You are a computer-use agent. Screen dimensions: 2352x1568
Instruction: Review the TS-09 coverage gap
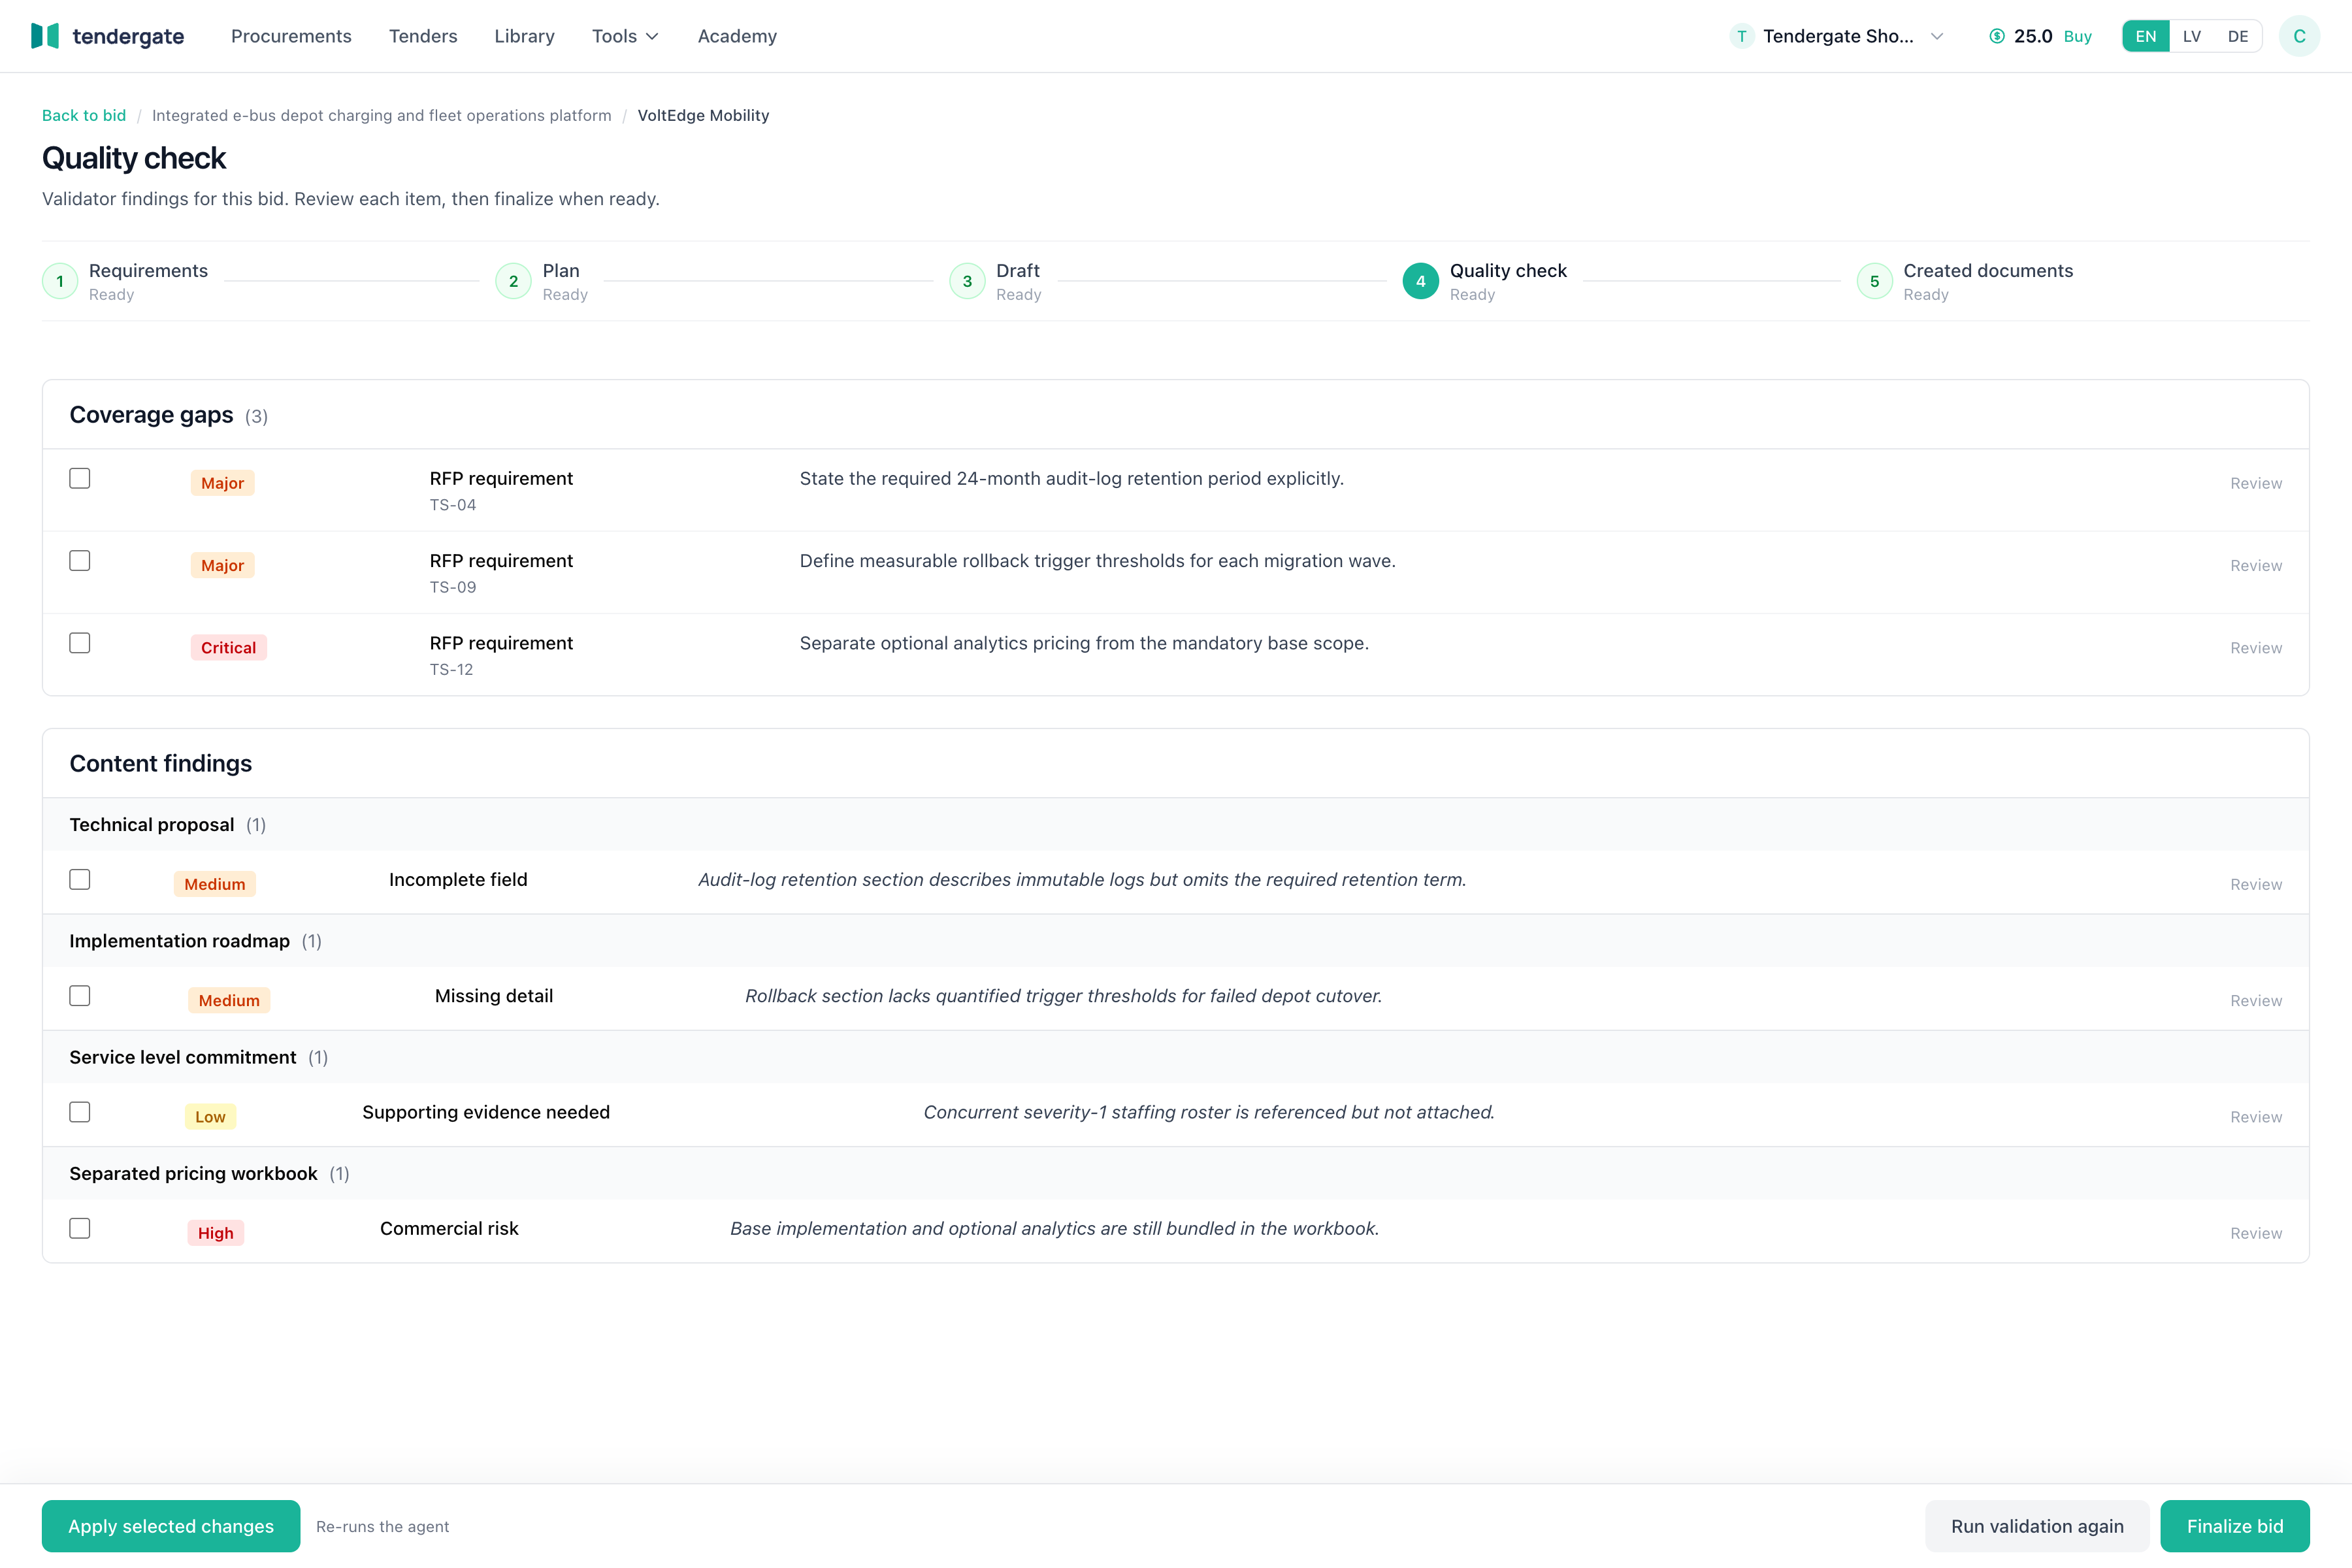point(2256,565)
